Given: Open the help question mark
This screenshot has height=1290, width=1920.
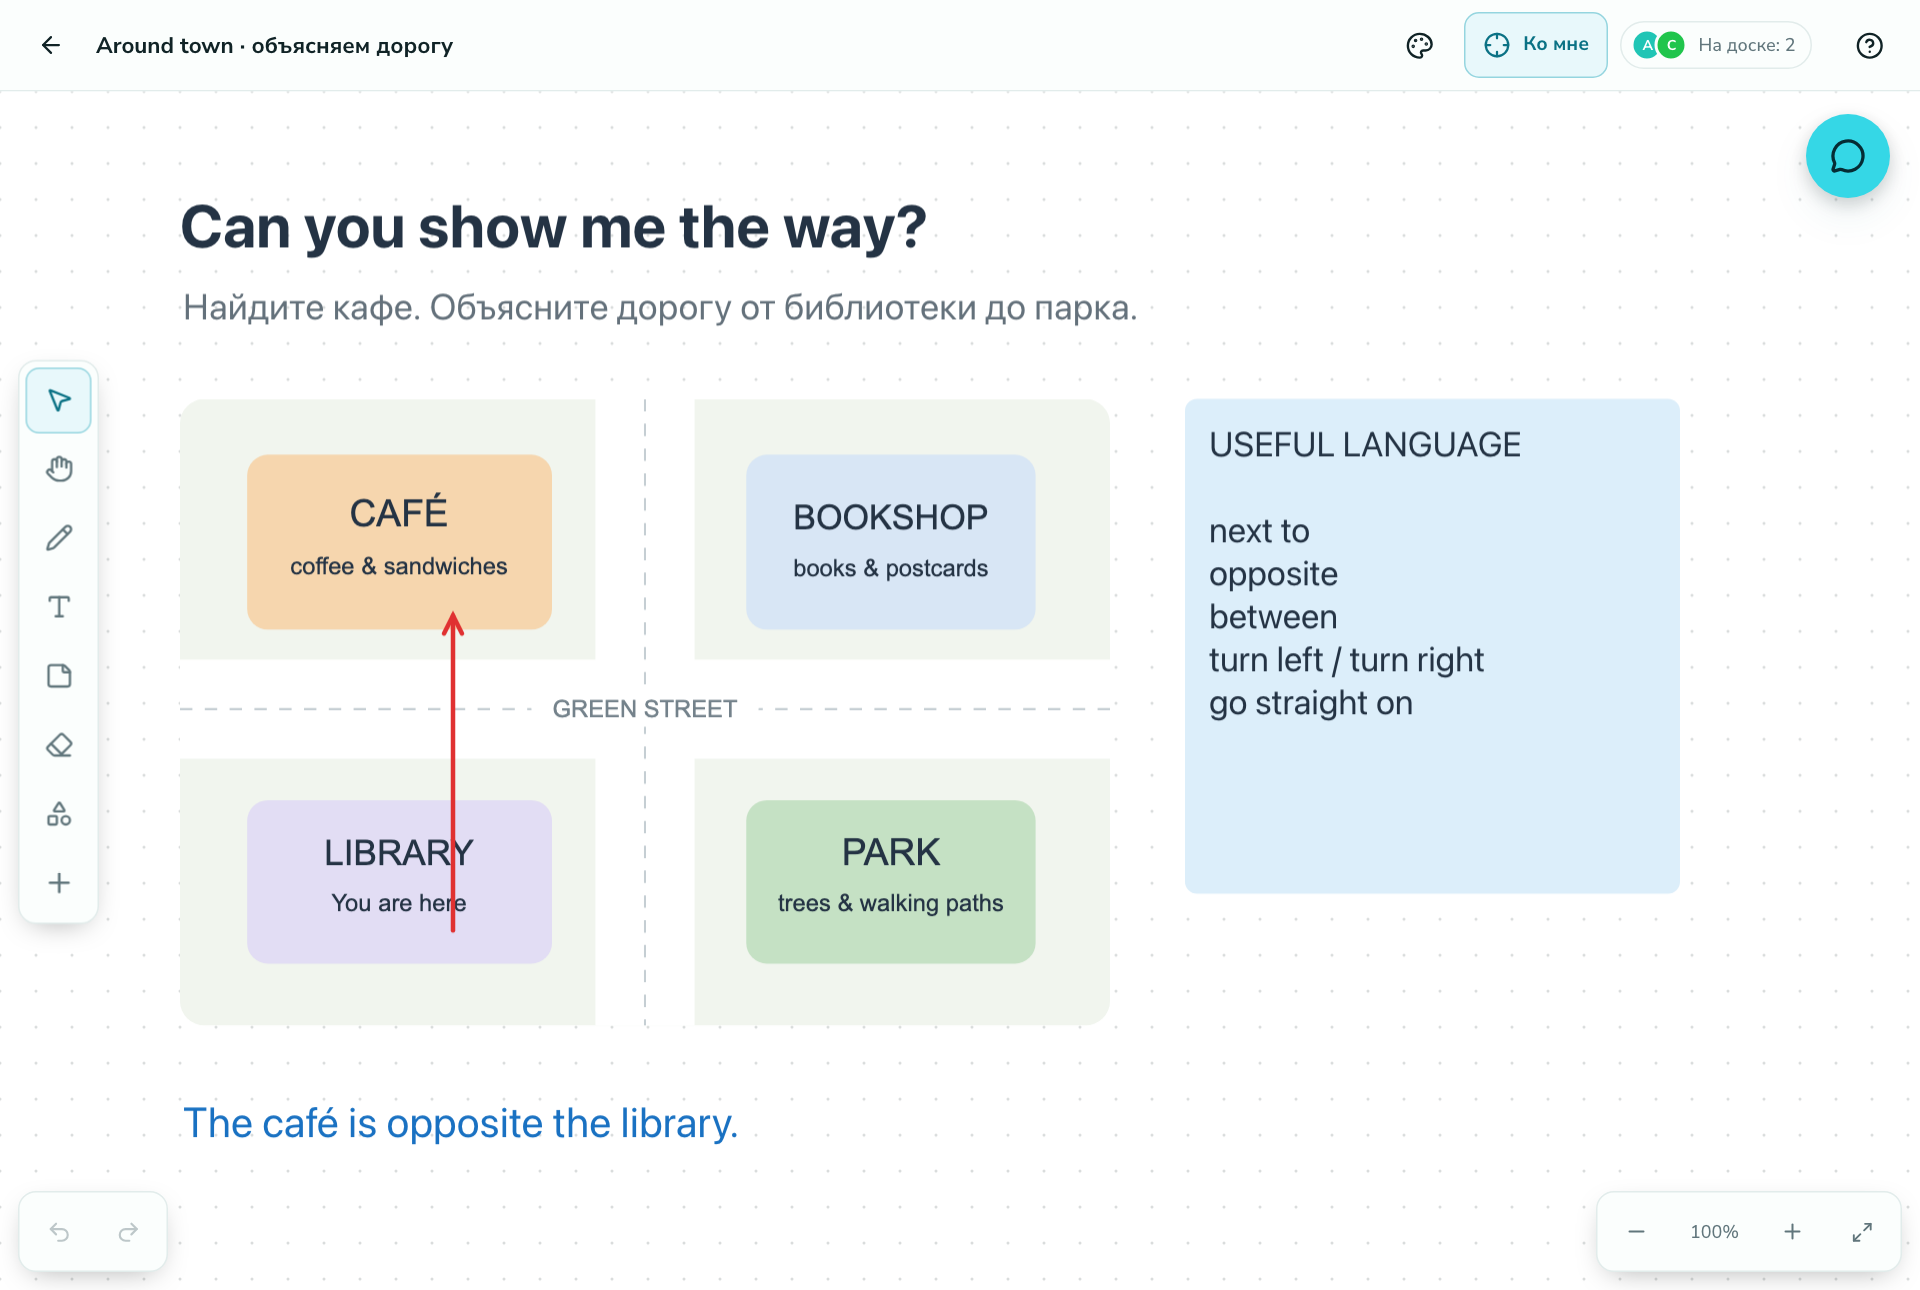Looking at the screenshot, I should tap(1869, 46).
